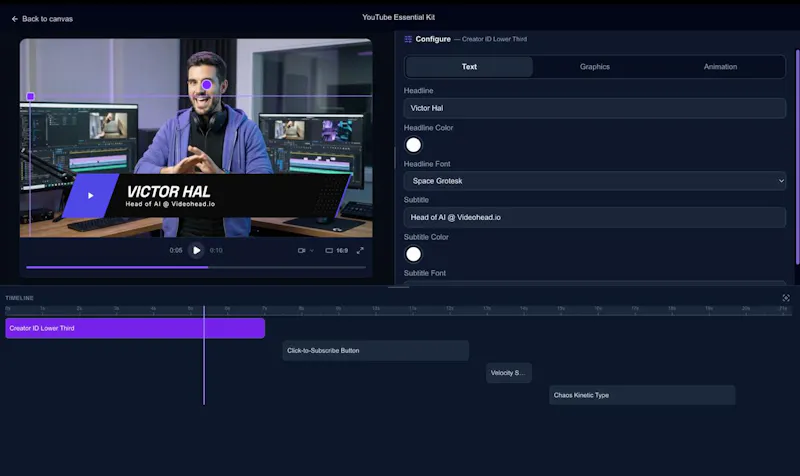This screenshot has height=476, width=800.
Task: Click the Back to canvas arrow icon
Action: [14, 19]
